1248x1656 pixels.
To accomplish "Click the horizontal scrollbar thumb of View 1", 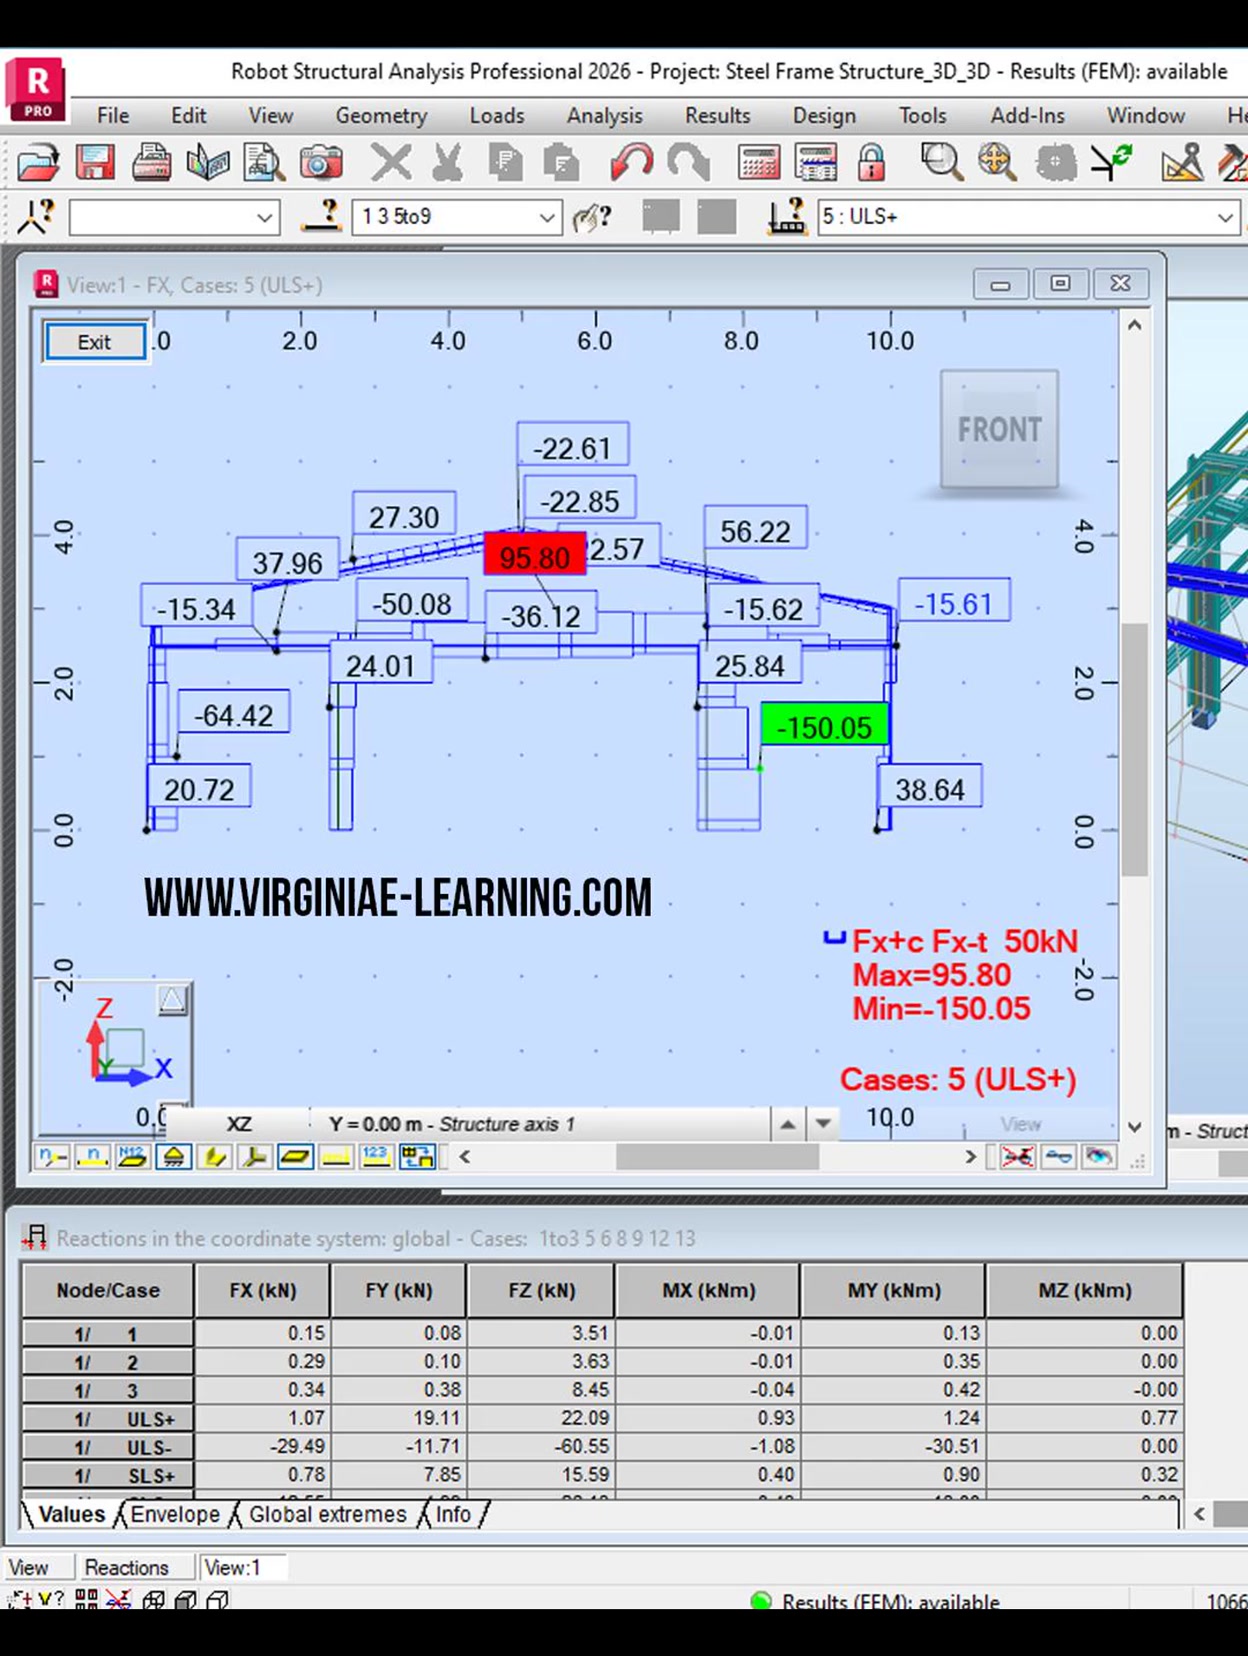I will click(717, 1157).
